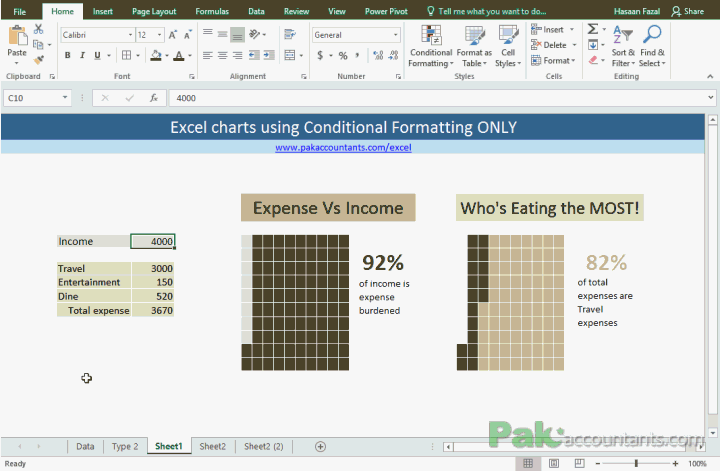Open the font size 12 dropdown
Screen dimensions: 720x471
[159, 35]
